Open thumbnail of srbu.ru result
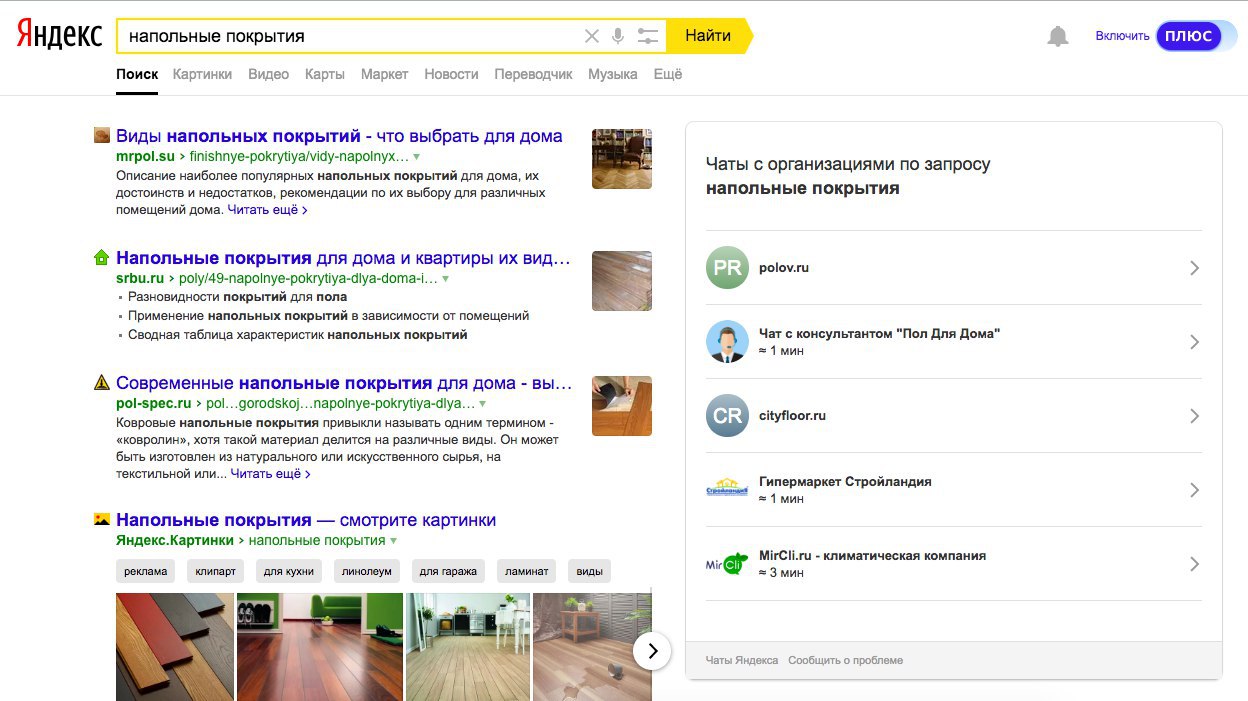Viewport: 1248px width, 701px height. 622,281
